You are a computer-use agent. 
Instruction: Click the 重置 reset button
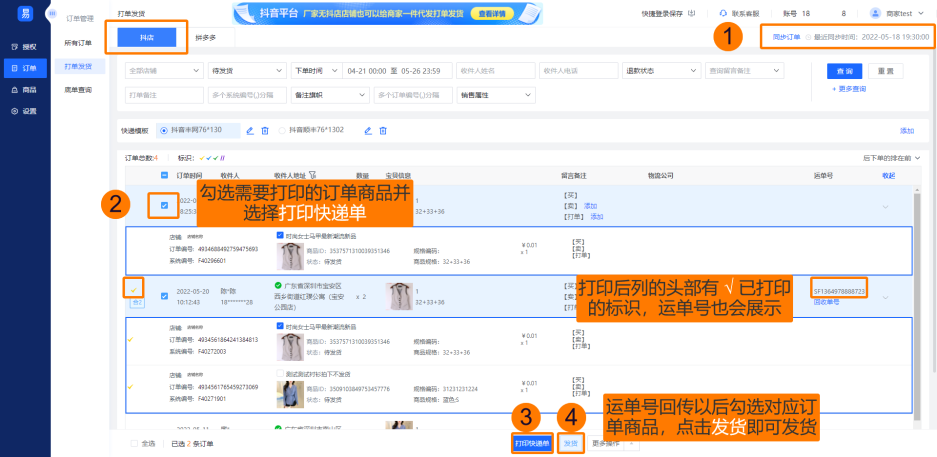[x=886, y=70]
